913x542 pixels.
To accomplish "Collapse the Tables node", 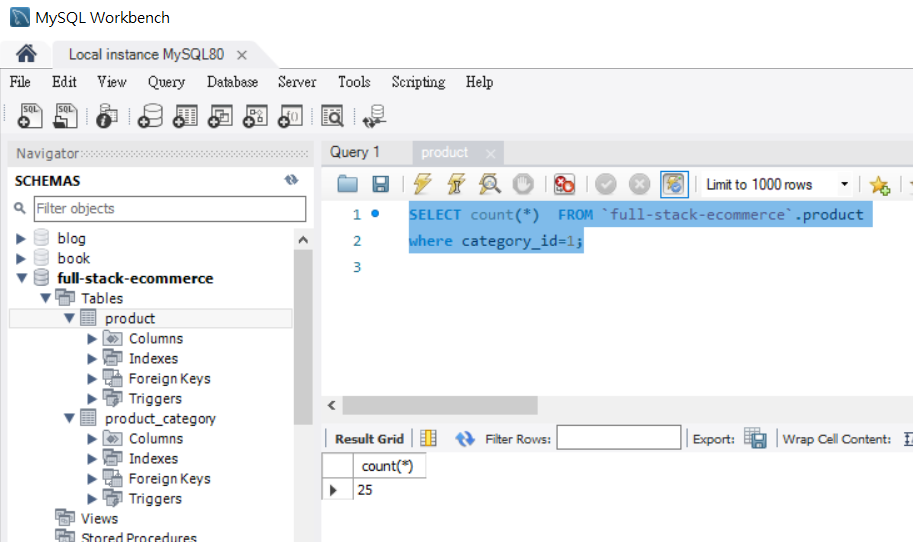I will [x=45, y=298].
